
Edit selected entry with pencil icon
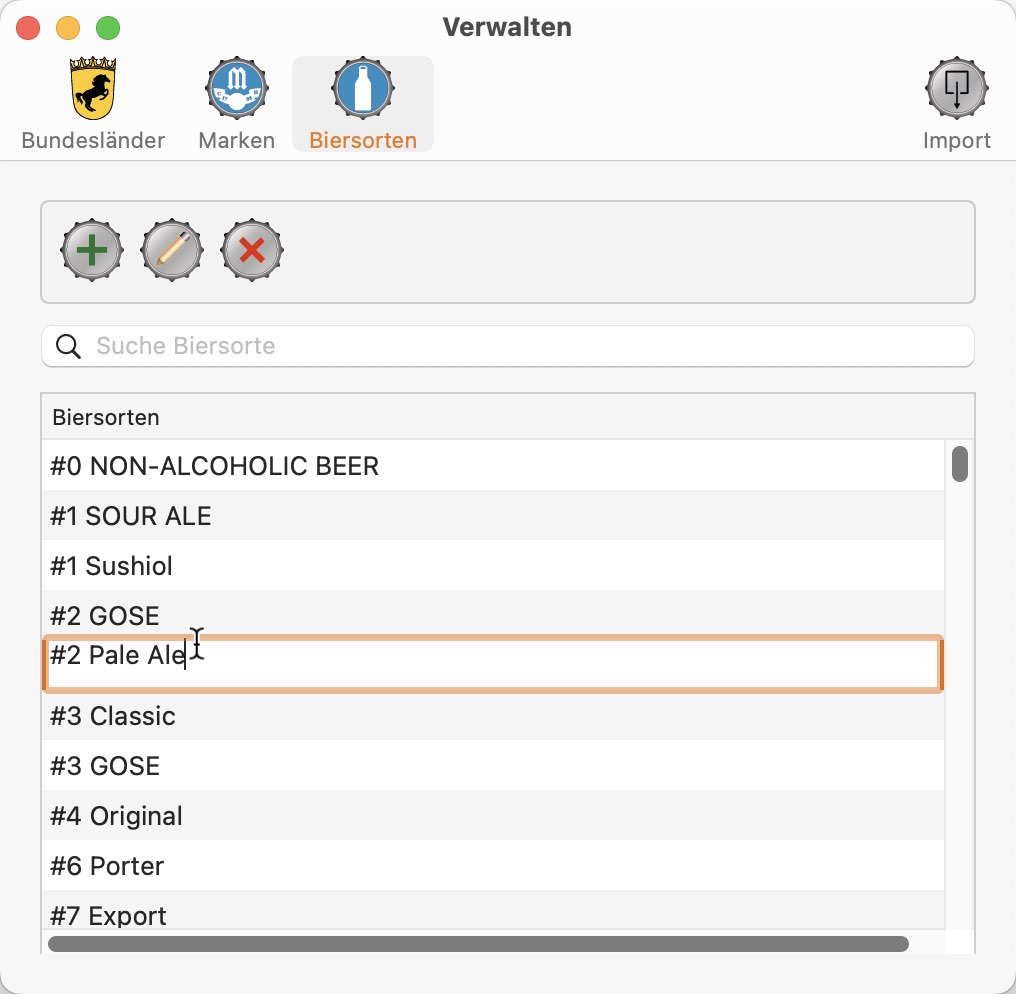(172, 249)
